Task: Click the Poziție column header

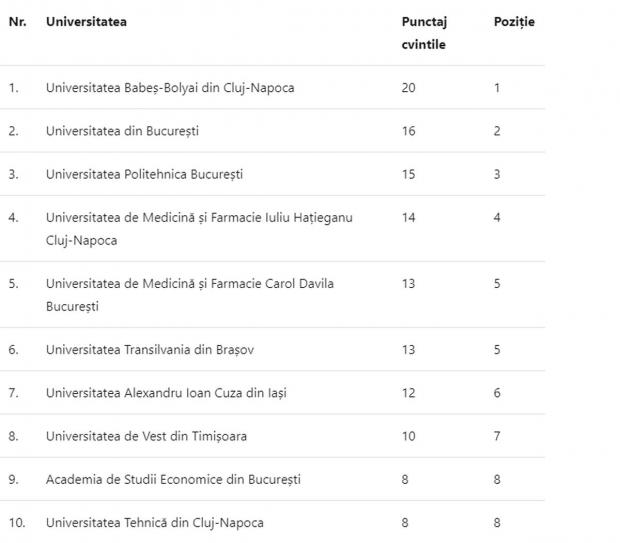Action: [514, 22]
